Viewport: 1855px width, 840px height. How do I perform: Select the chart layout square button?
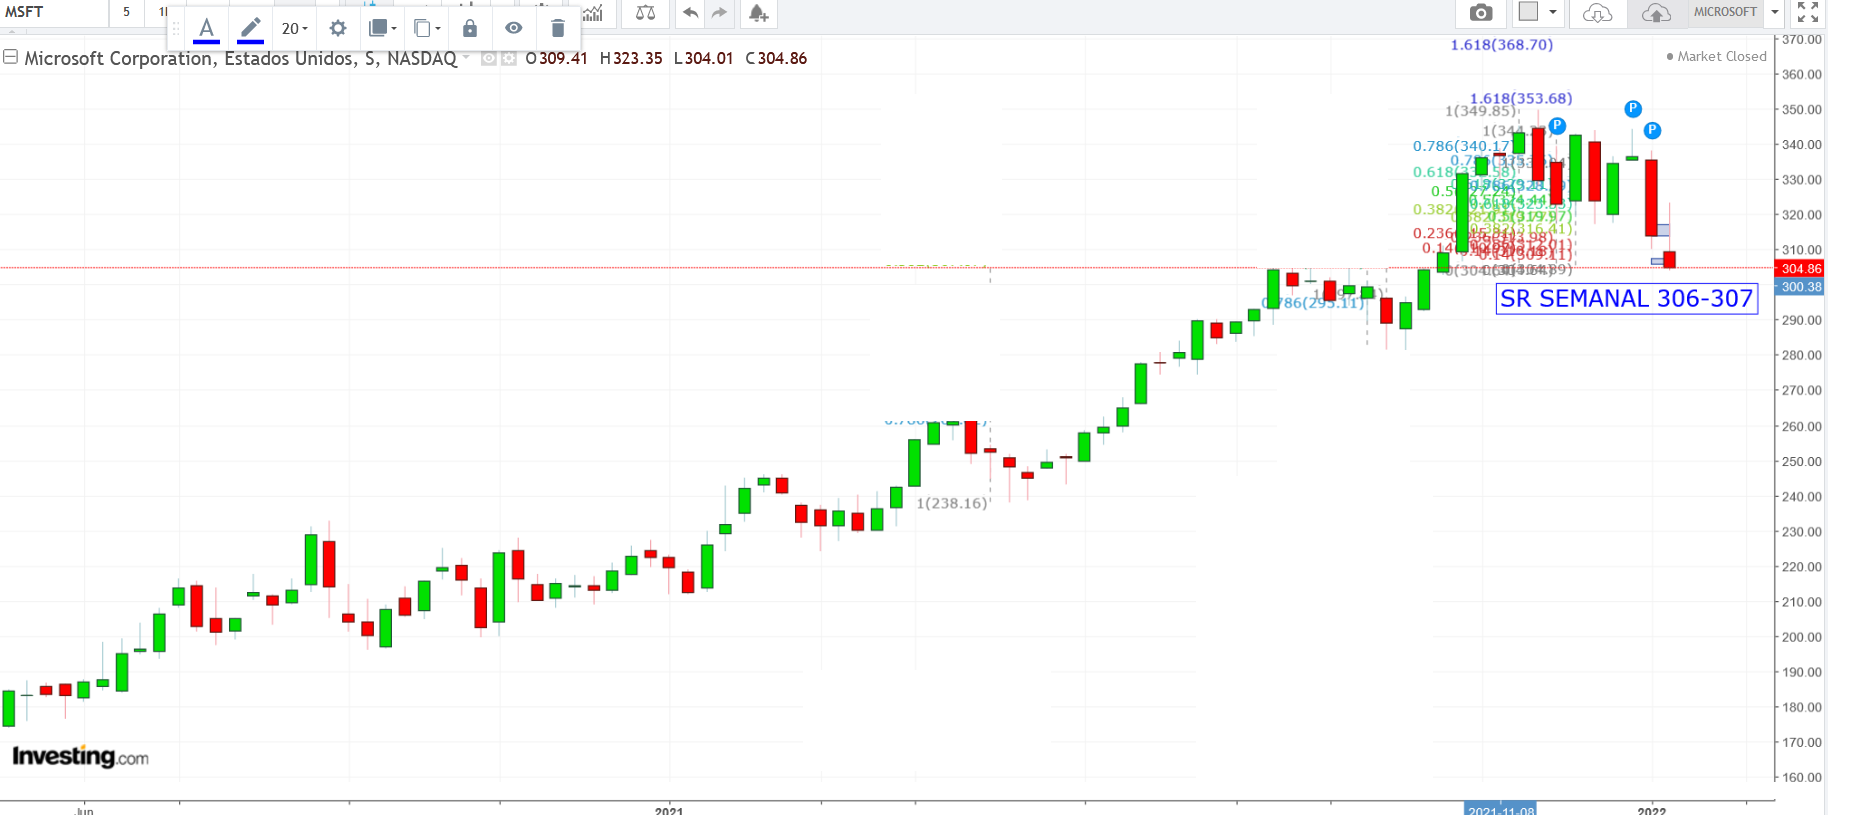[1528, 12]
